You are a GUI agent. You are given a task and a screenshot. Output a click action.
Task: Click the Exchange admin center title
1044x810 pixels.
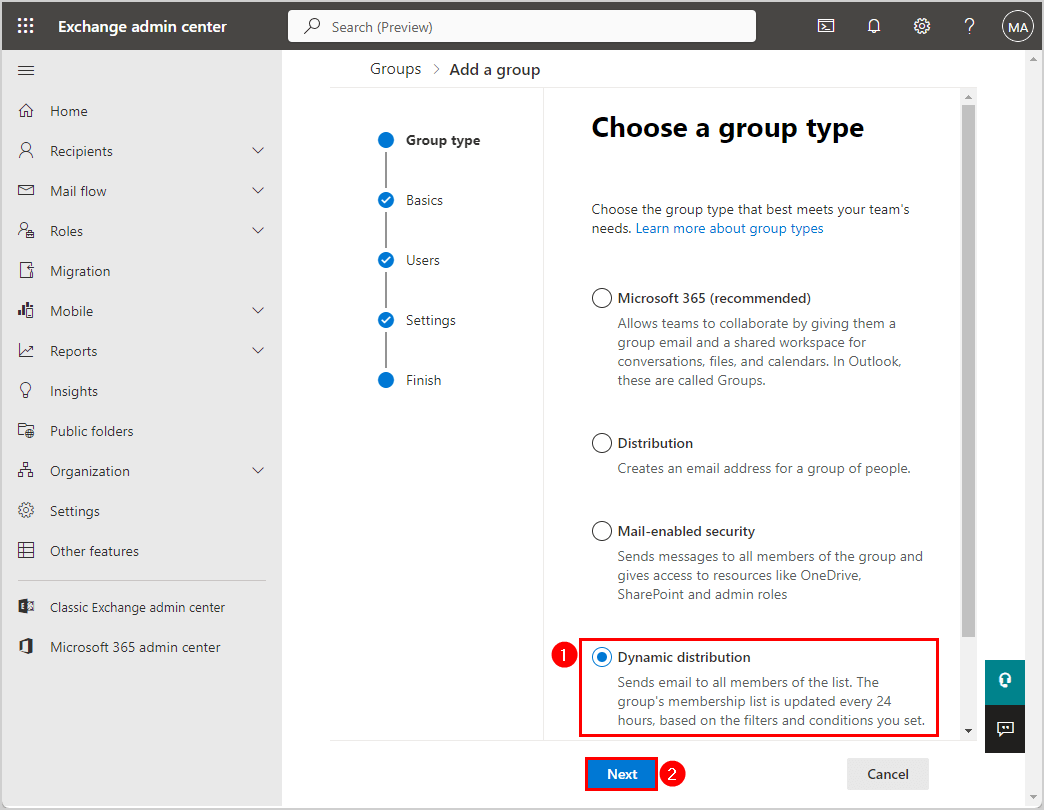point(142,27)
